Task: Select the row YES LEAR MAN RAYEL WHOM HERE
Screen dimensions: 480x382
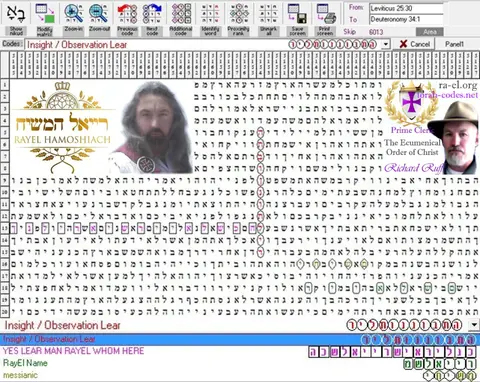Action: [240, 351]
